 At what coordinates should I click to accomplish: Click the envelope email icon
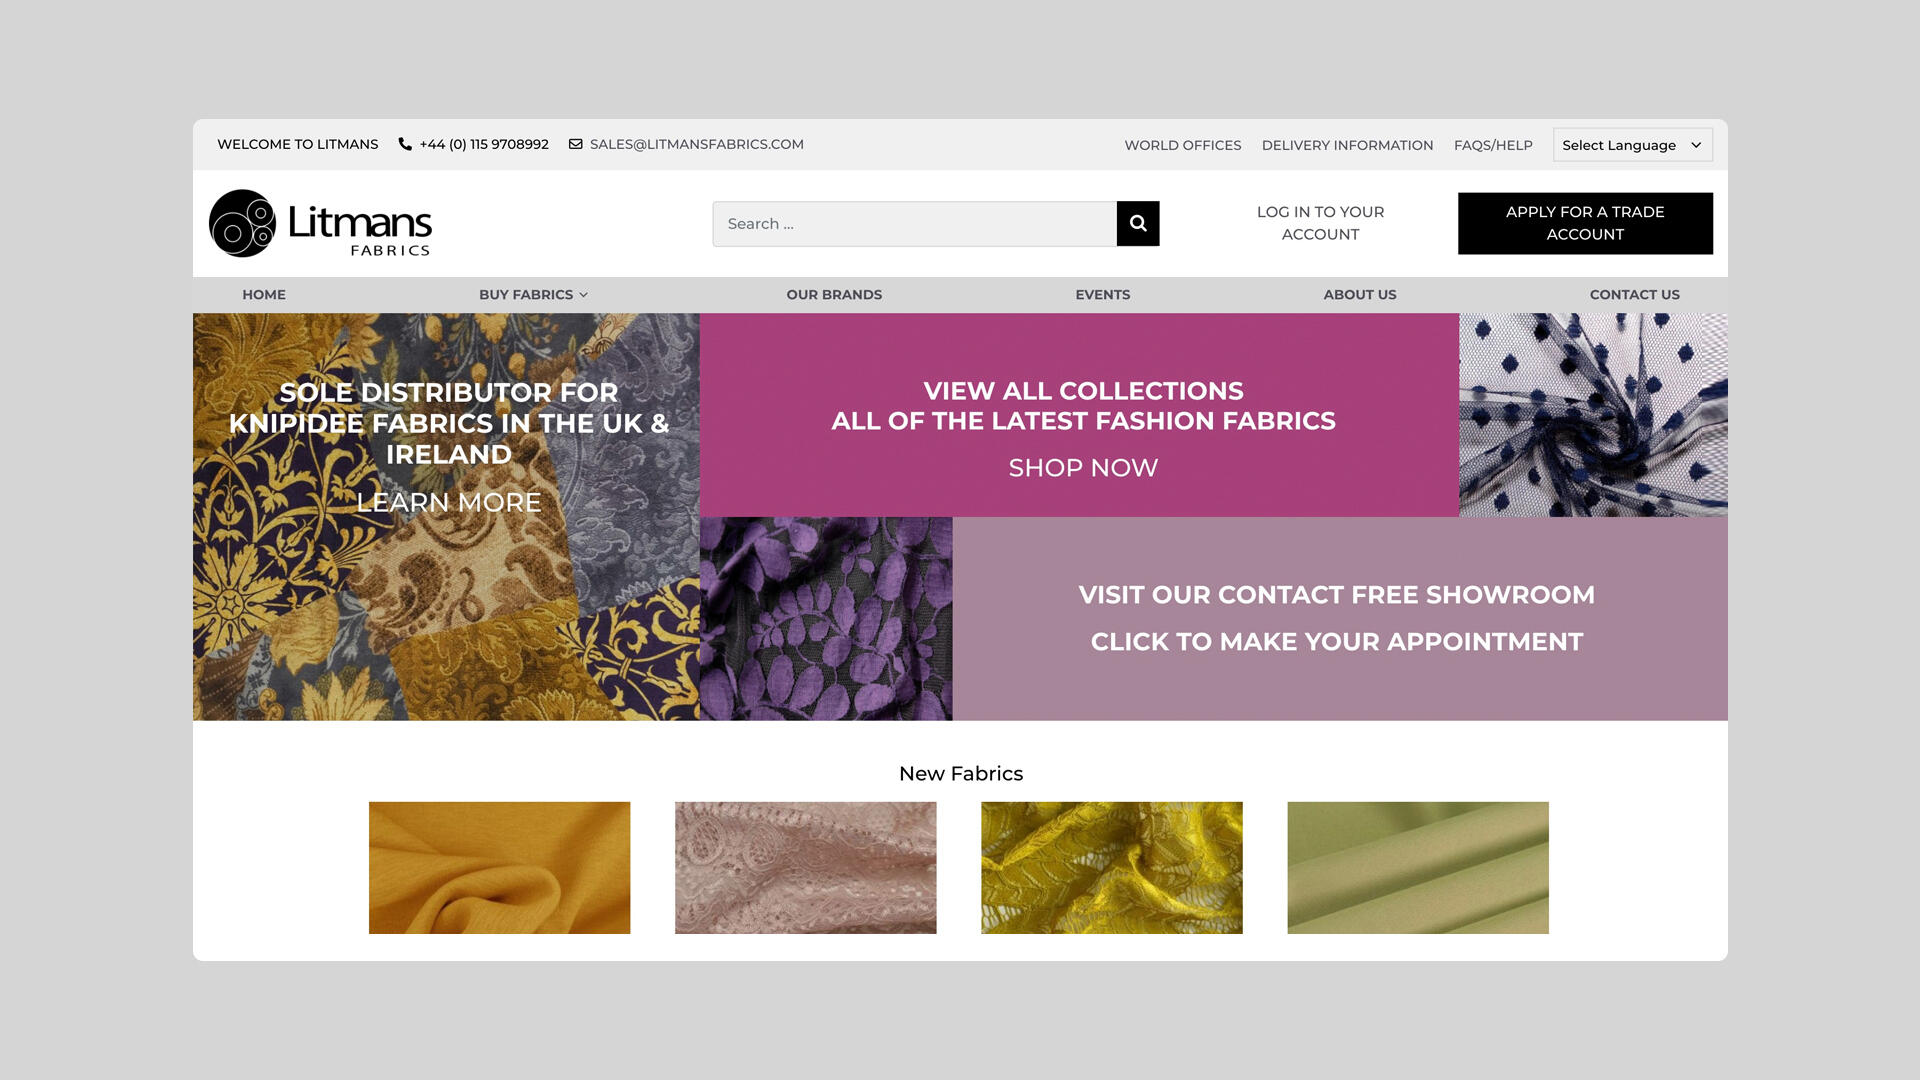[576, 144]
